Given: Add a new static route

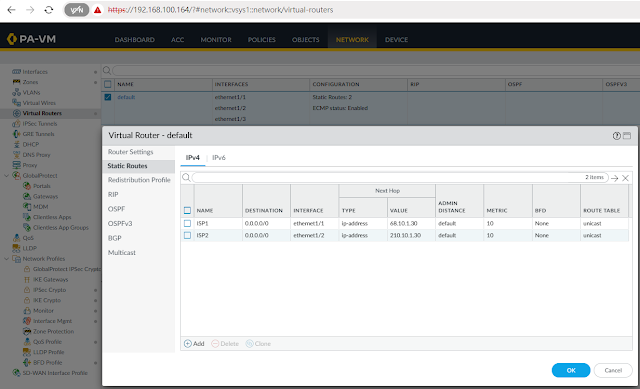Looking at the screenshot, I should [194, 344].
